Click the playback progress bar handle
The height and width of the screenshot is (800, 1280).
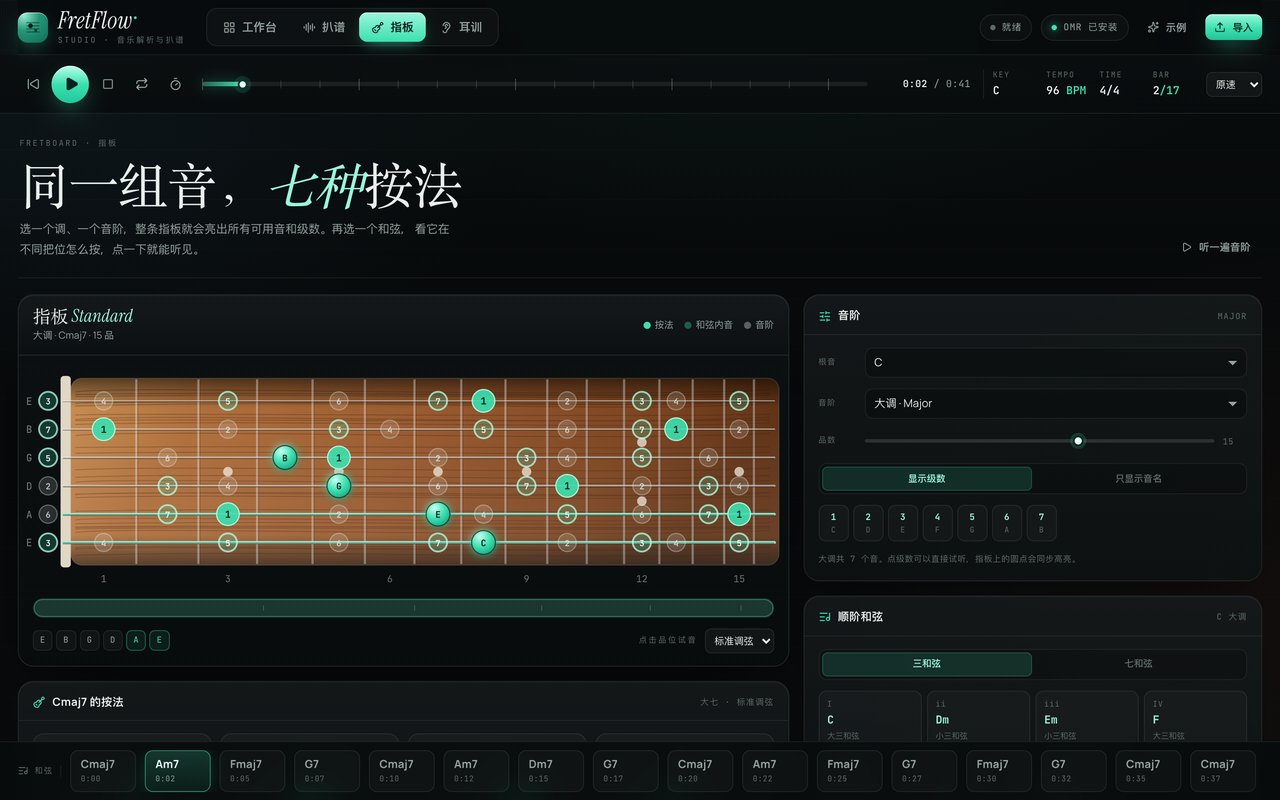(x=242, y=84)
